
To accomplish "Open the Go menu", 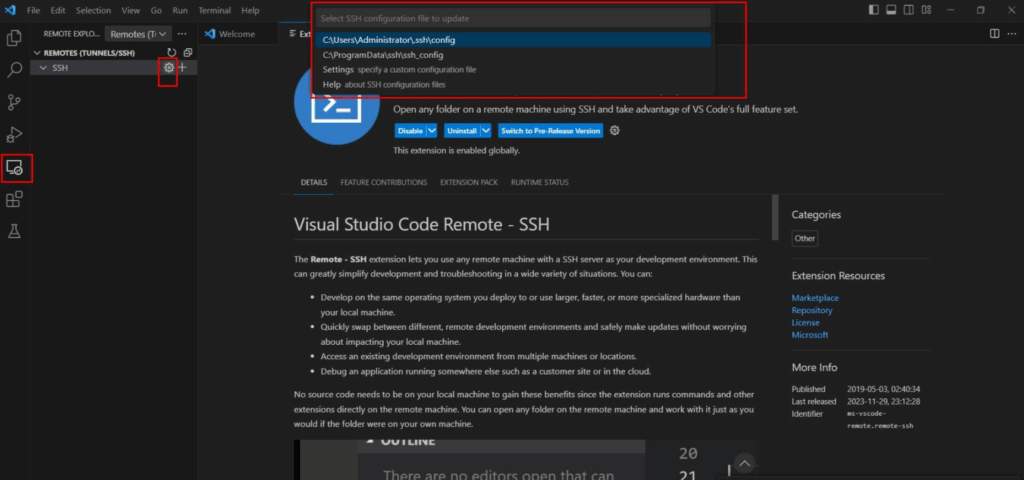I will tap(156, 10).
